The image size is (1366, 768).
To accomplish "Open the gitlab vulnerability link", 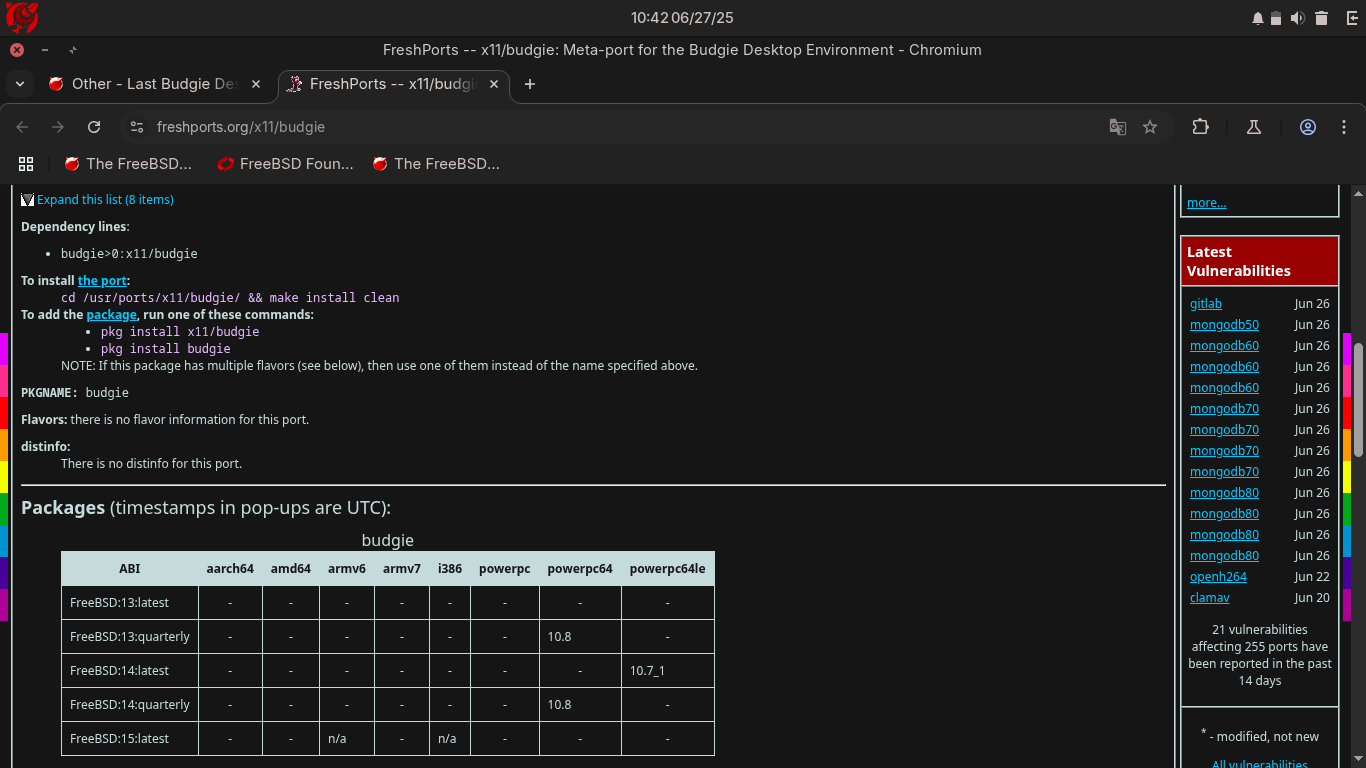I will (x=1205, y=304).
